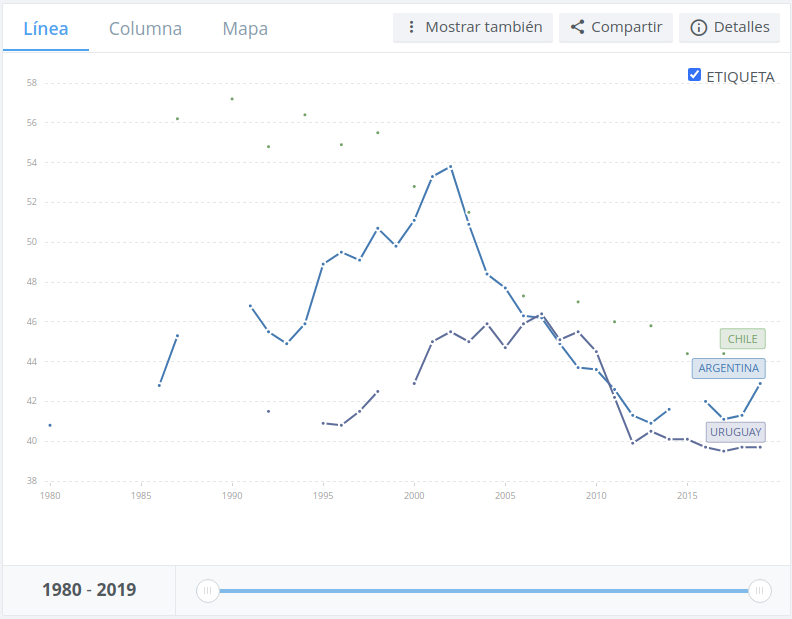Image resolution: width=792 pixels, height=619 pixels.
Task: Click the Argentina line peak near 2002
Action: coord(451,166)
